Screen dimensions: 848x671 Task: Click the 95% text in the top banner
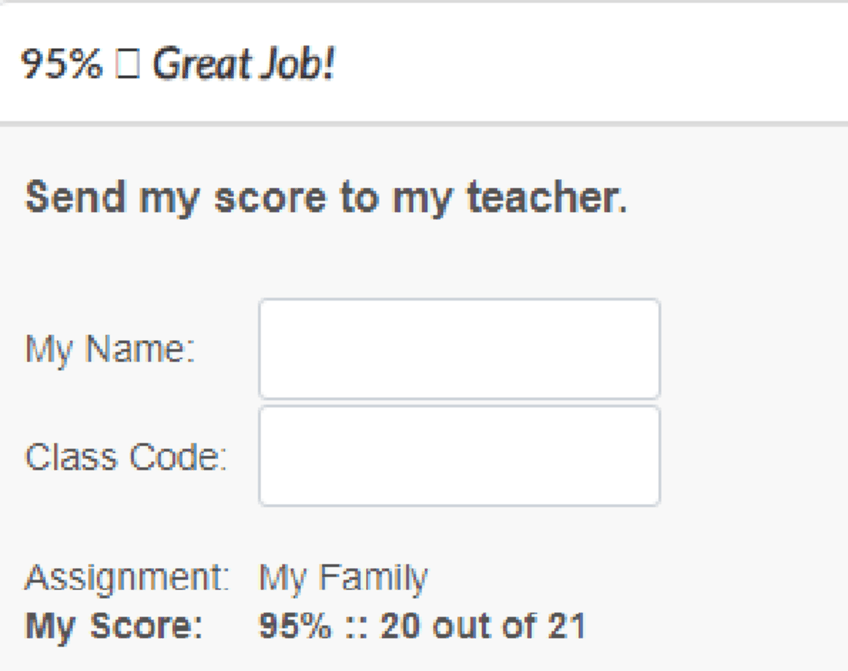pyautogui.click(x=61, y=66)
